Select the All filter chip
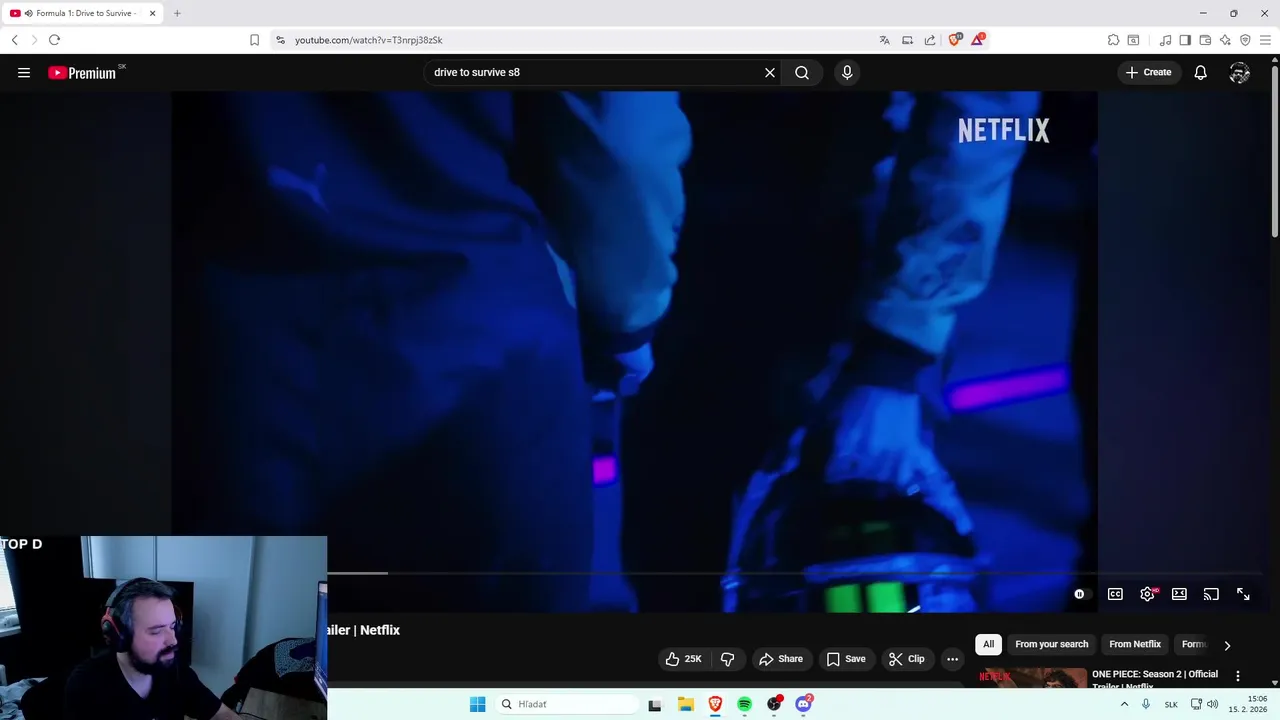The image size is (1280, 720). (x=988, y=644)
